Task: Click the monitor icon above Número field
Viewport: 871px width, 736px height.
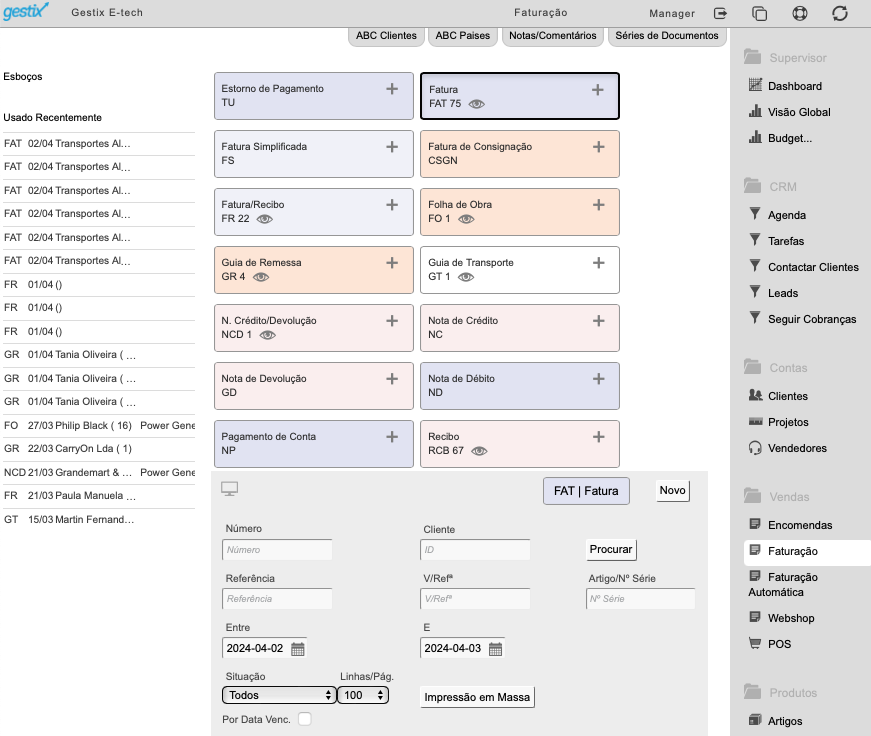Action: coord(229,489)
